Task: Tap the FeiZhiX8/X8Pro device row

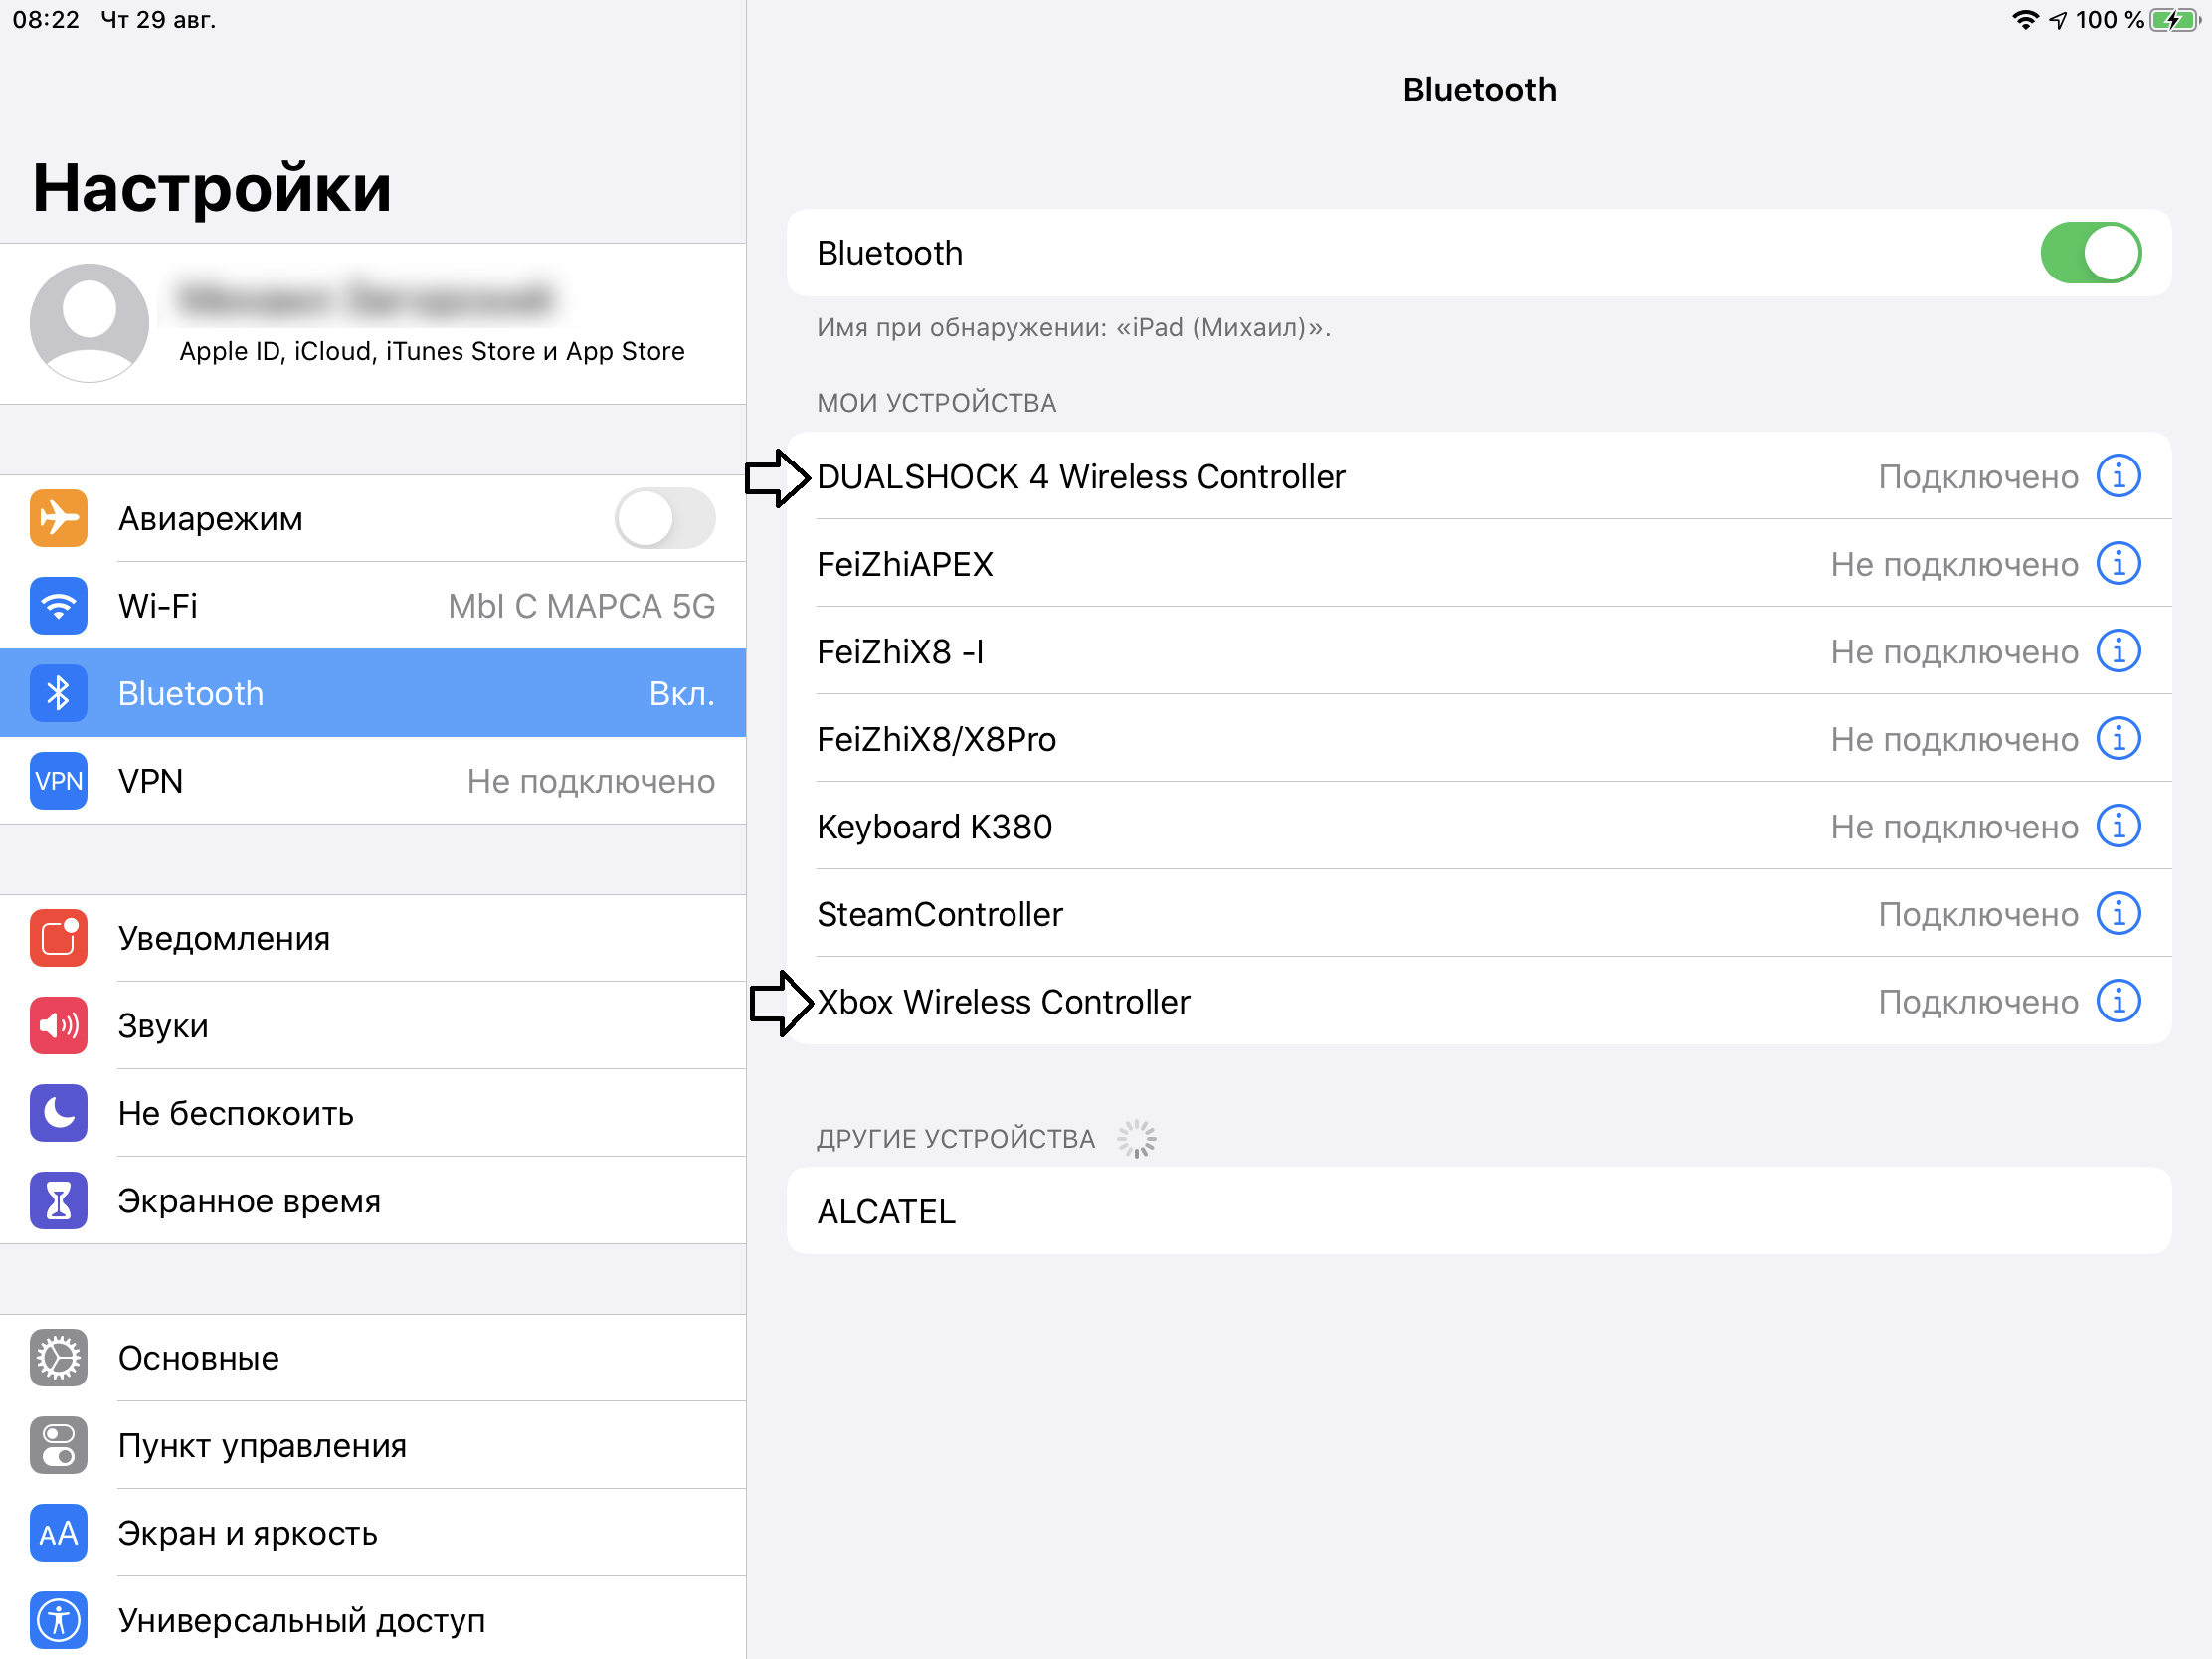Action: [x=1300, y=740]
